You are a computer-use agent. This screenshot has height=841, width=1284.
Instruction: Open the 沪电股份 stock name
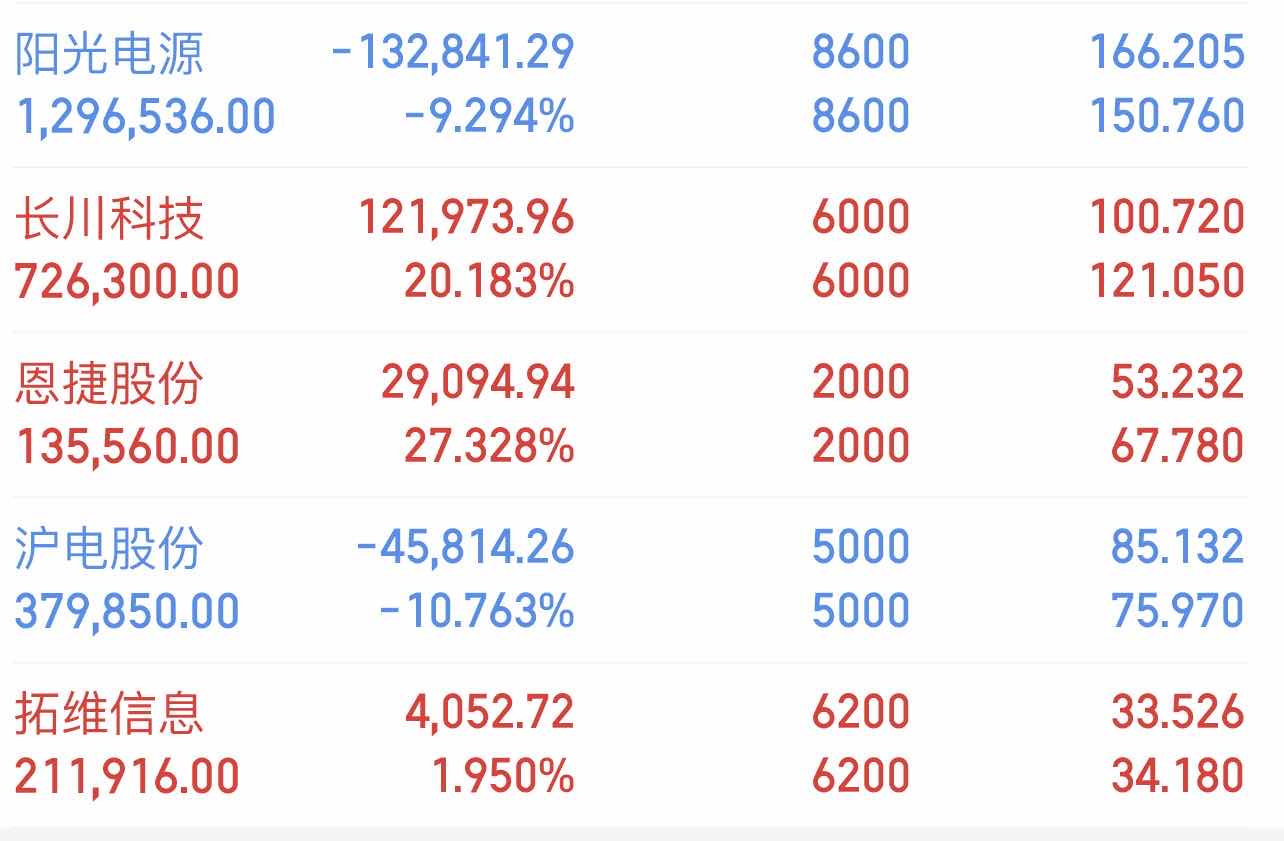(109, 548)
